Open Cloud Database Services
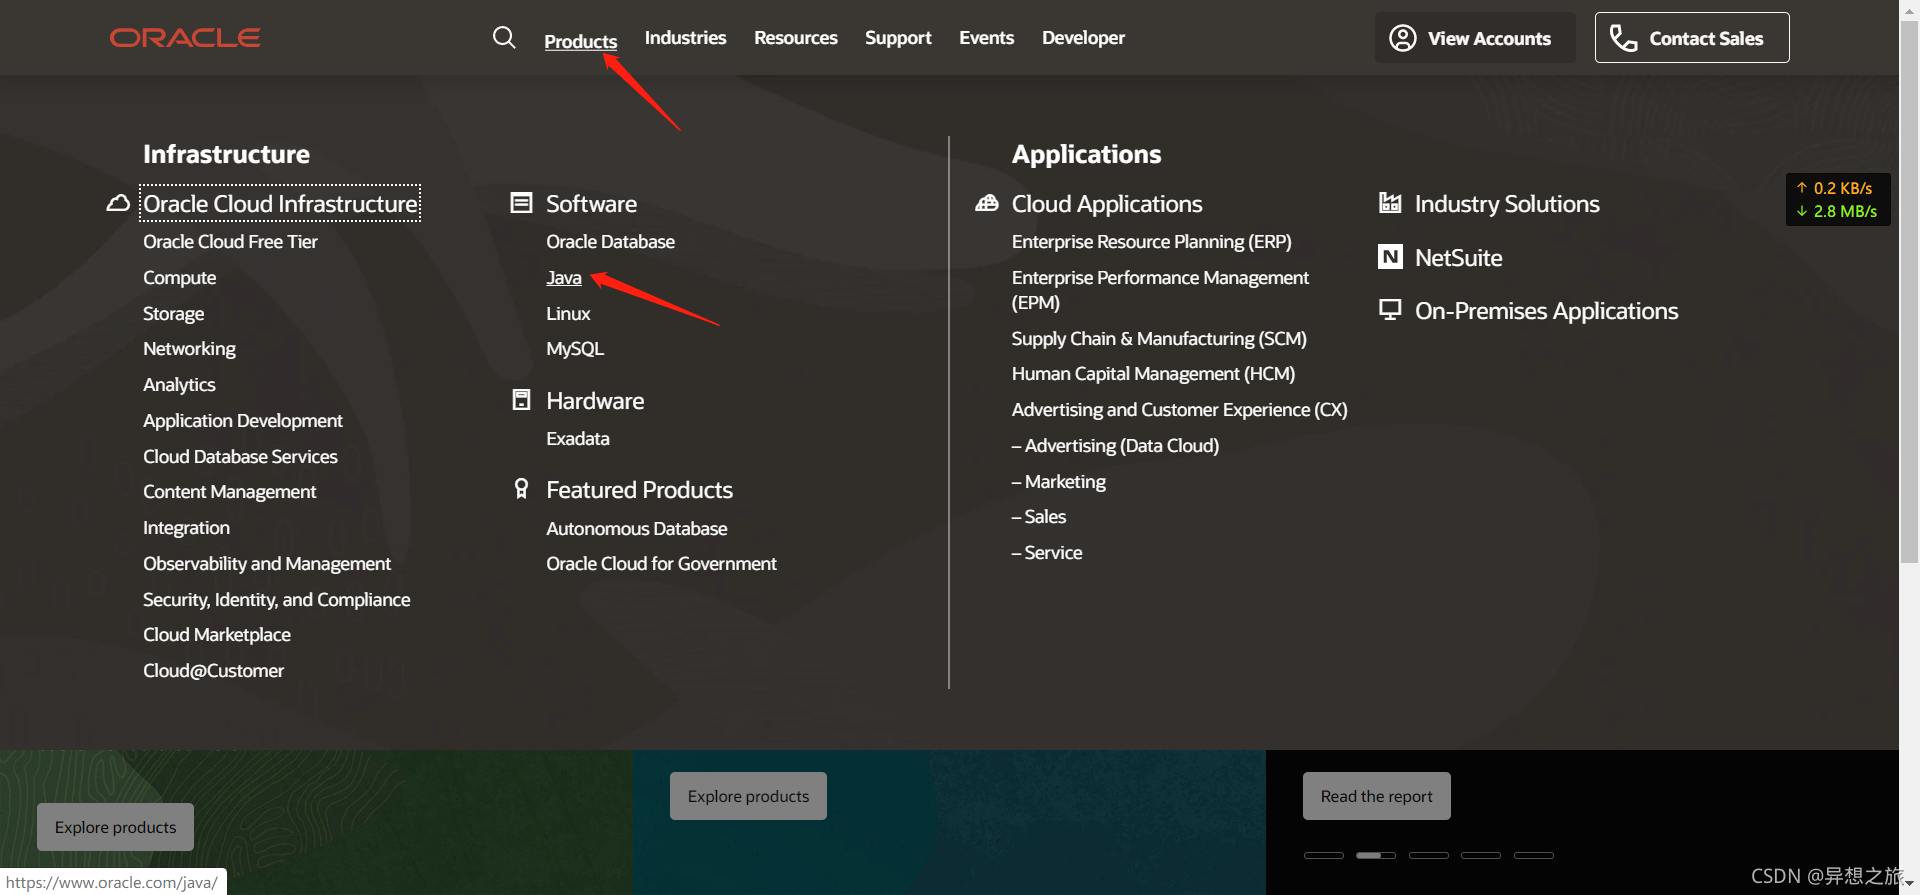The height and width of the screenshot is (895, 1920). point(240,457)
